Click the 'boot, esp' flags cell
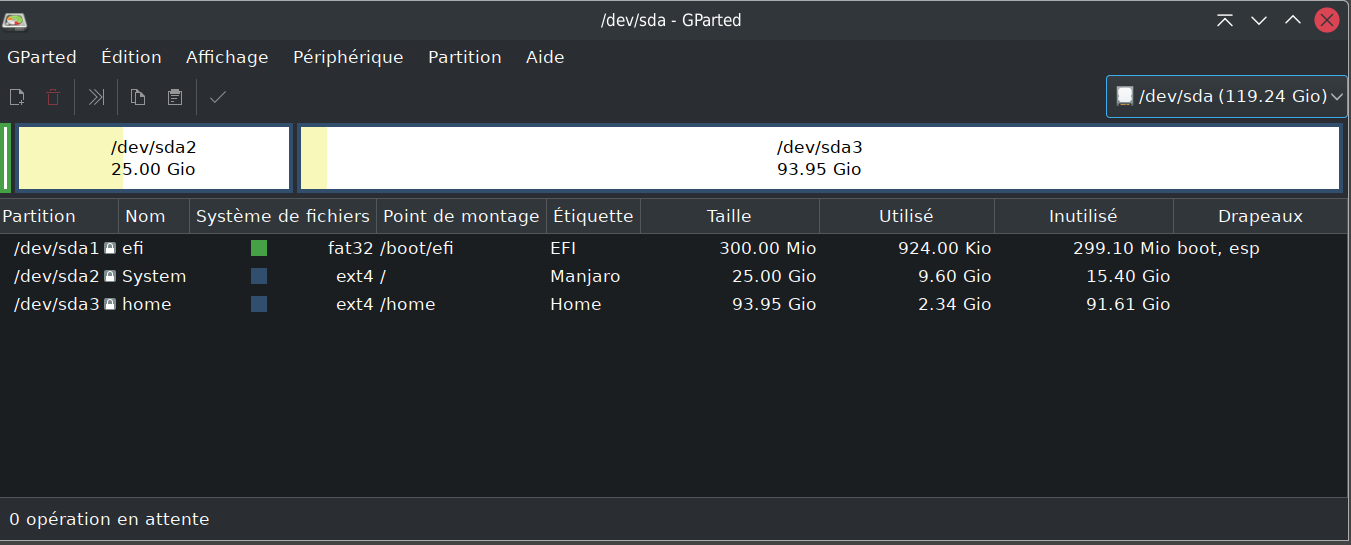The height and width of the screenshot is (545, 1351). (1218, 248)
